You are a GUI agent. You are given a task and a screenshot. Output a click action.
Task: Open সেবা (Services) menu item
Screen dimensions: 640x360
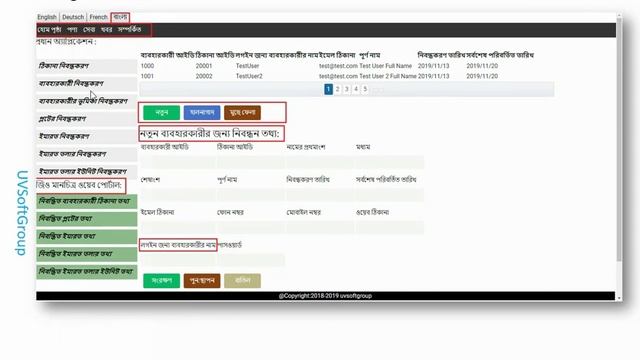coord(89,30)
